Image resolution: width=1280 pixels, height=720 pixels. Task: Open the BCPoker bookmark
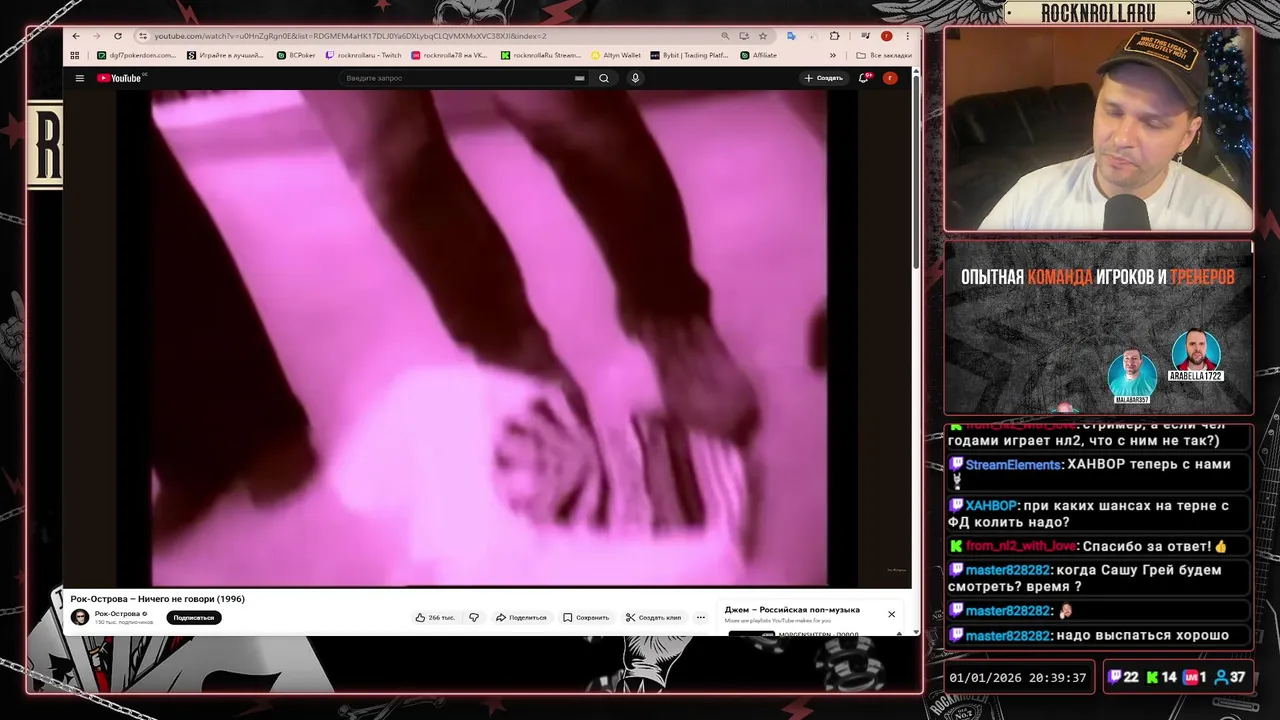pos(296,55)
